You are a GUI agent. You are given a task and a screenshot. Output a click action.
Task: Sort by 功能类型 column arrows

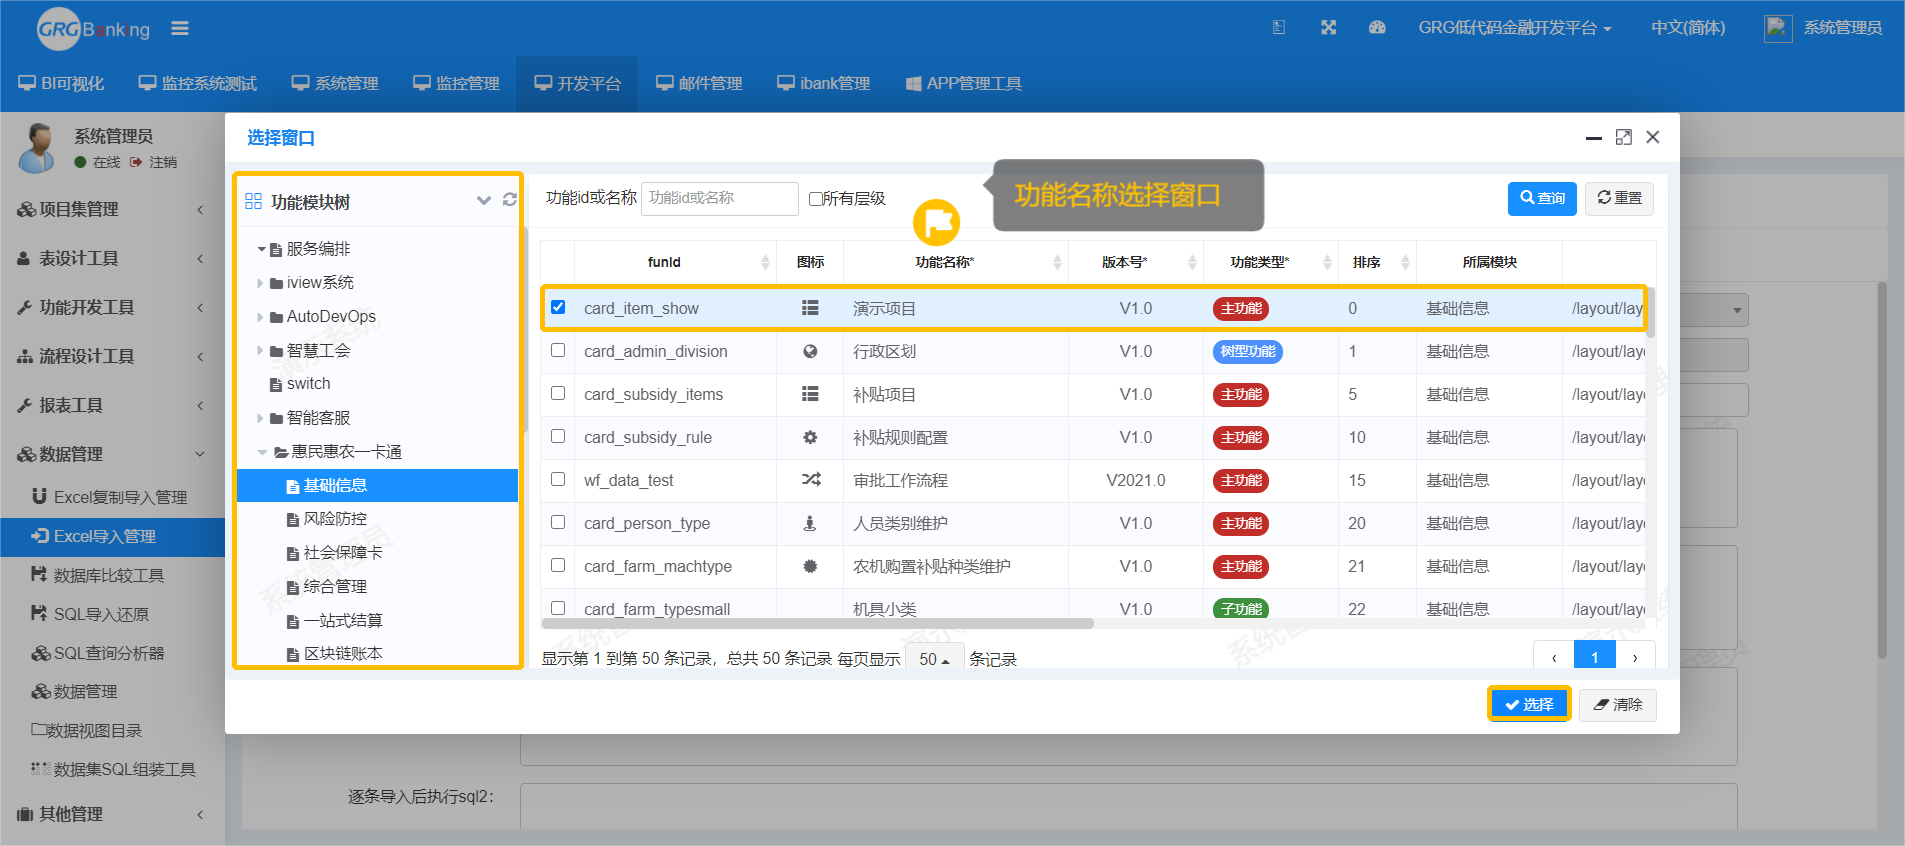(x=1327, y=262)
